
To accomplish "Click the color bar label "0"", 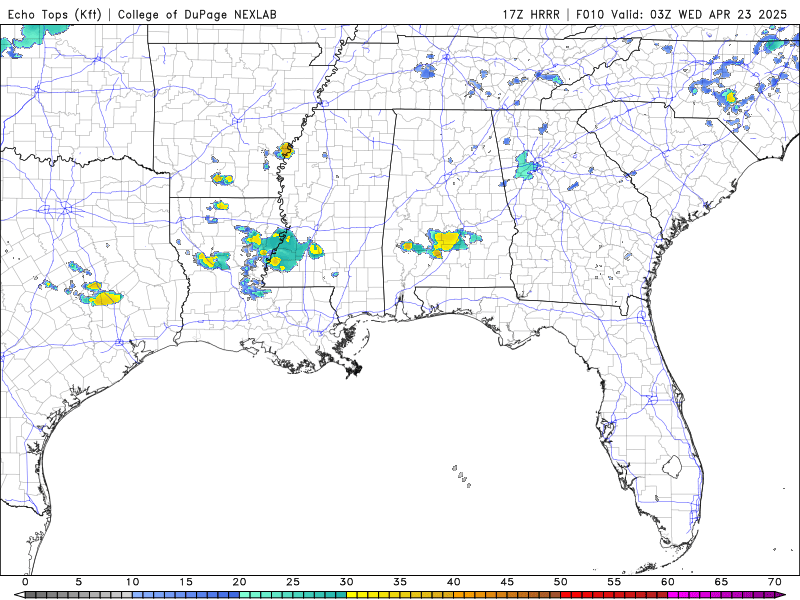I will click(26, 582).
